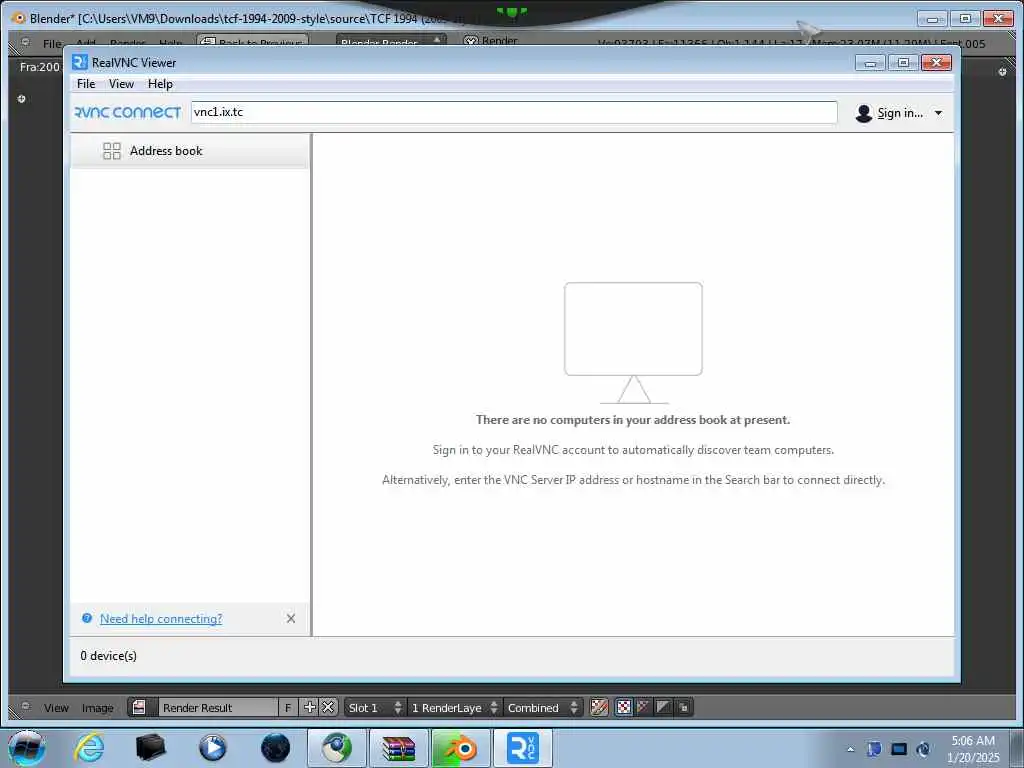1024x768 pixels.
Task: Open the Help menu in RealVNC Viewer
Action: point(160,84)
